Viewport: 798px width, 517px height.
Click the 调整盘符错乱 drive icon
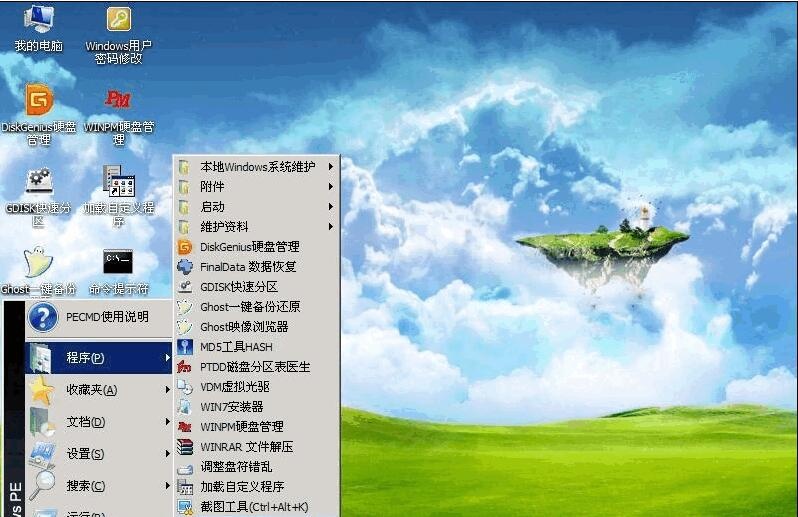[185, 468]
